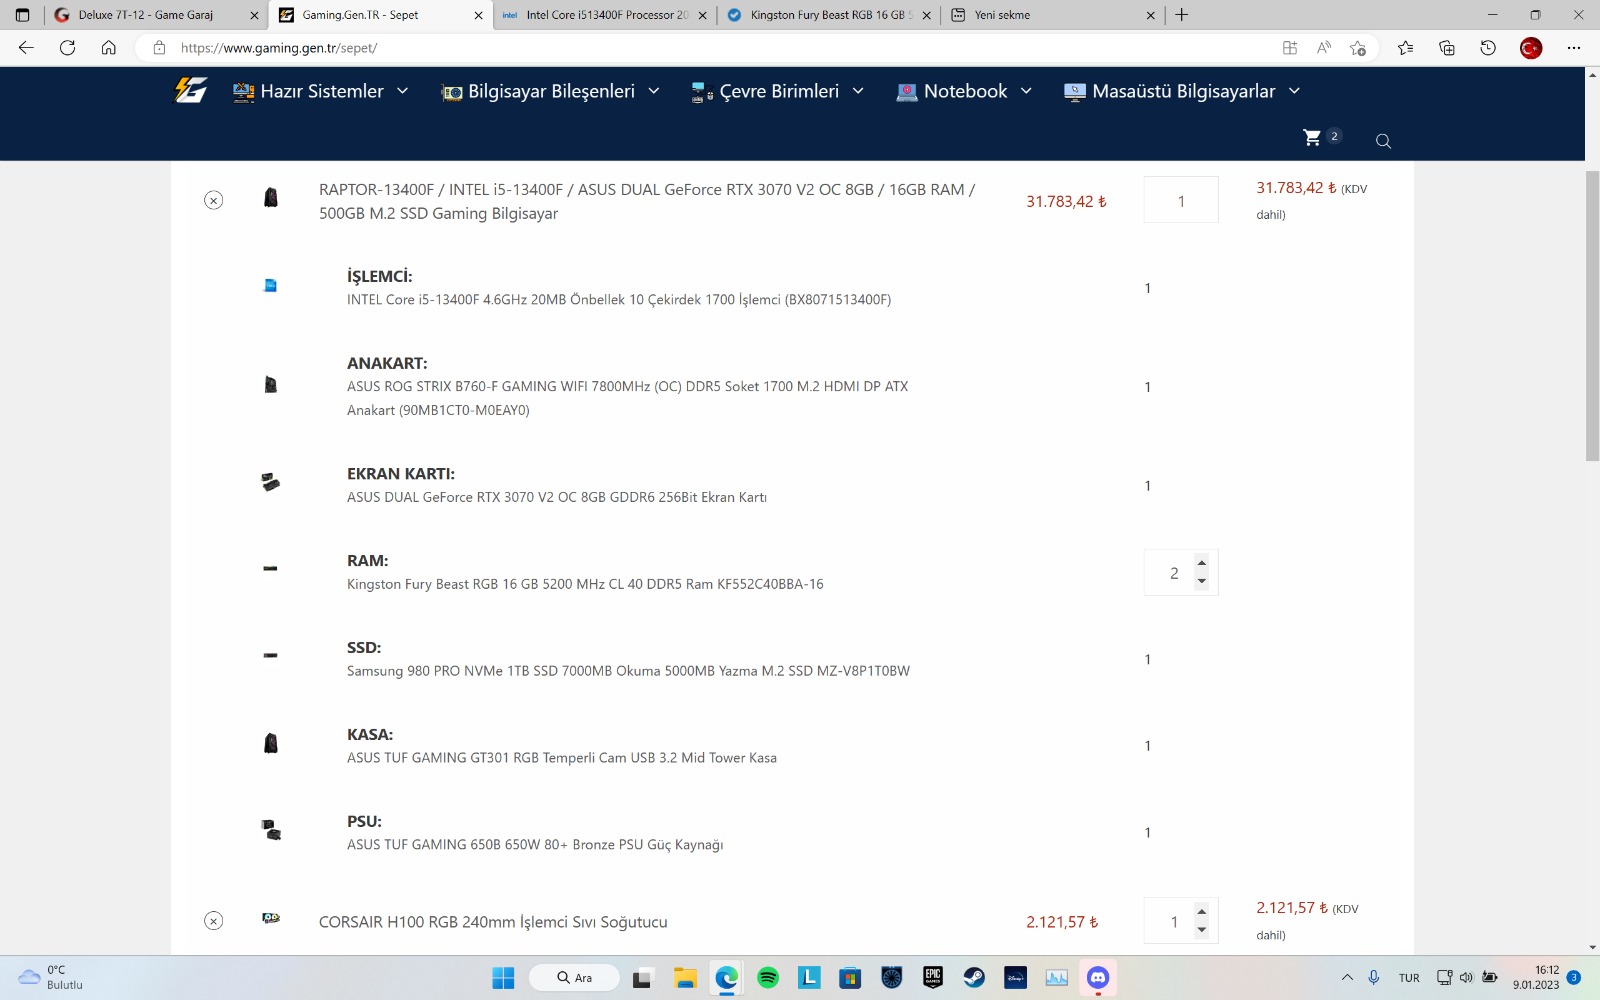Open browser home page
This screenshot has width=1600, height=1000.
(109, 47)
